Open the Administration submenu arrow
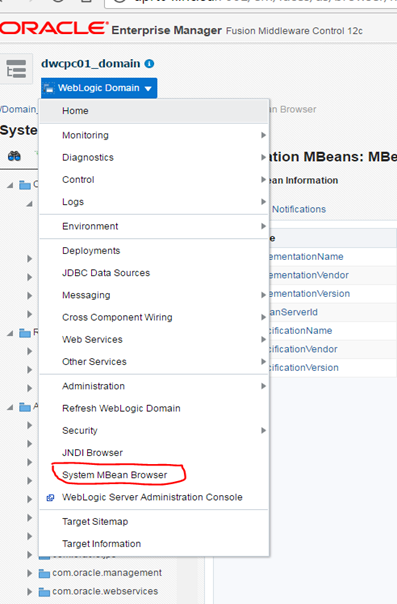This screenshot has height=604, width=397. click(263, 386)
